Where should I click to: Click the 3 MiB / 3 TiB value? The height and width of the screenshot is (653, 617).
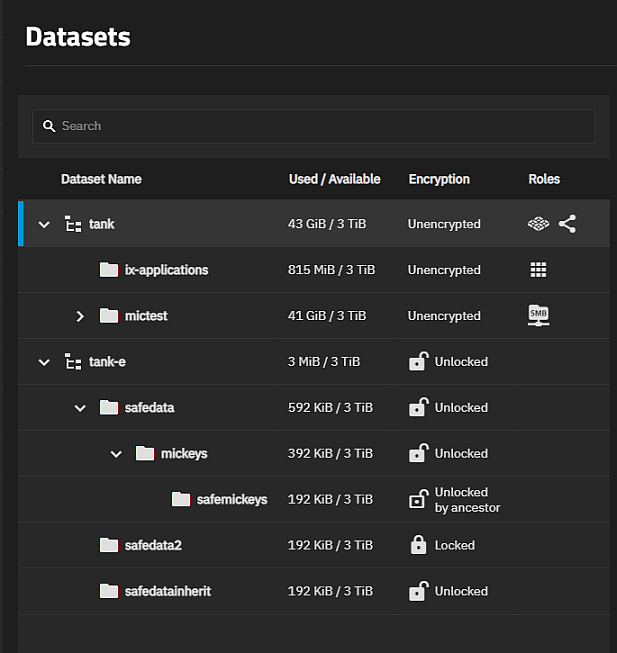pyautogui.click(x=324, y=361)
